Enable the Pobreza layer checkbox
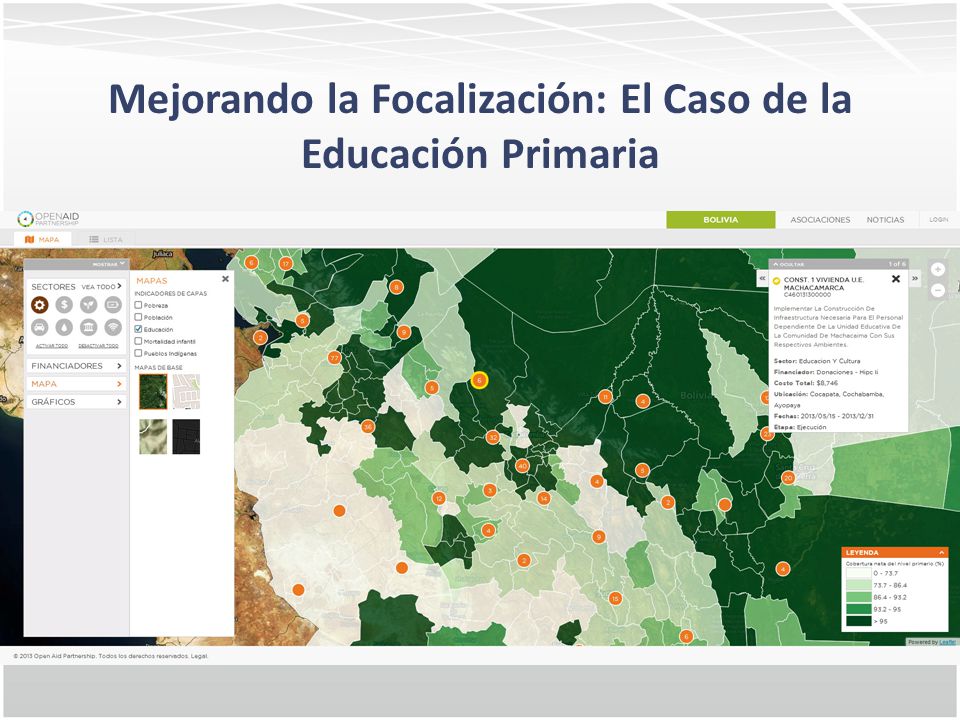This screenshot has width=960, height=720. click(x=138, y=305)
